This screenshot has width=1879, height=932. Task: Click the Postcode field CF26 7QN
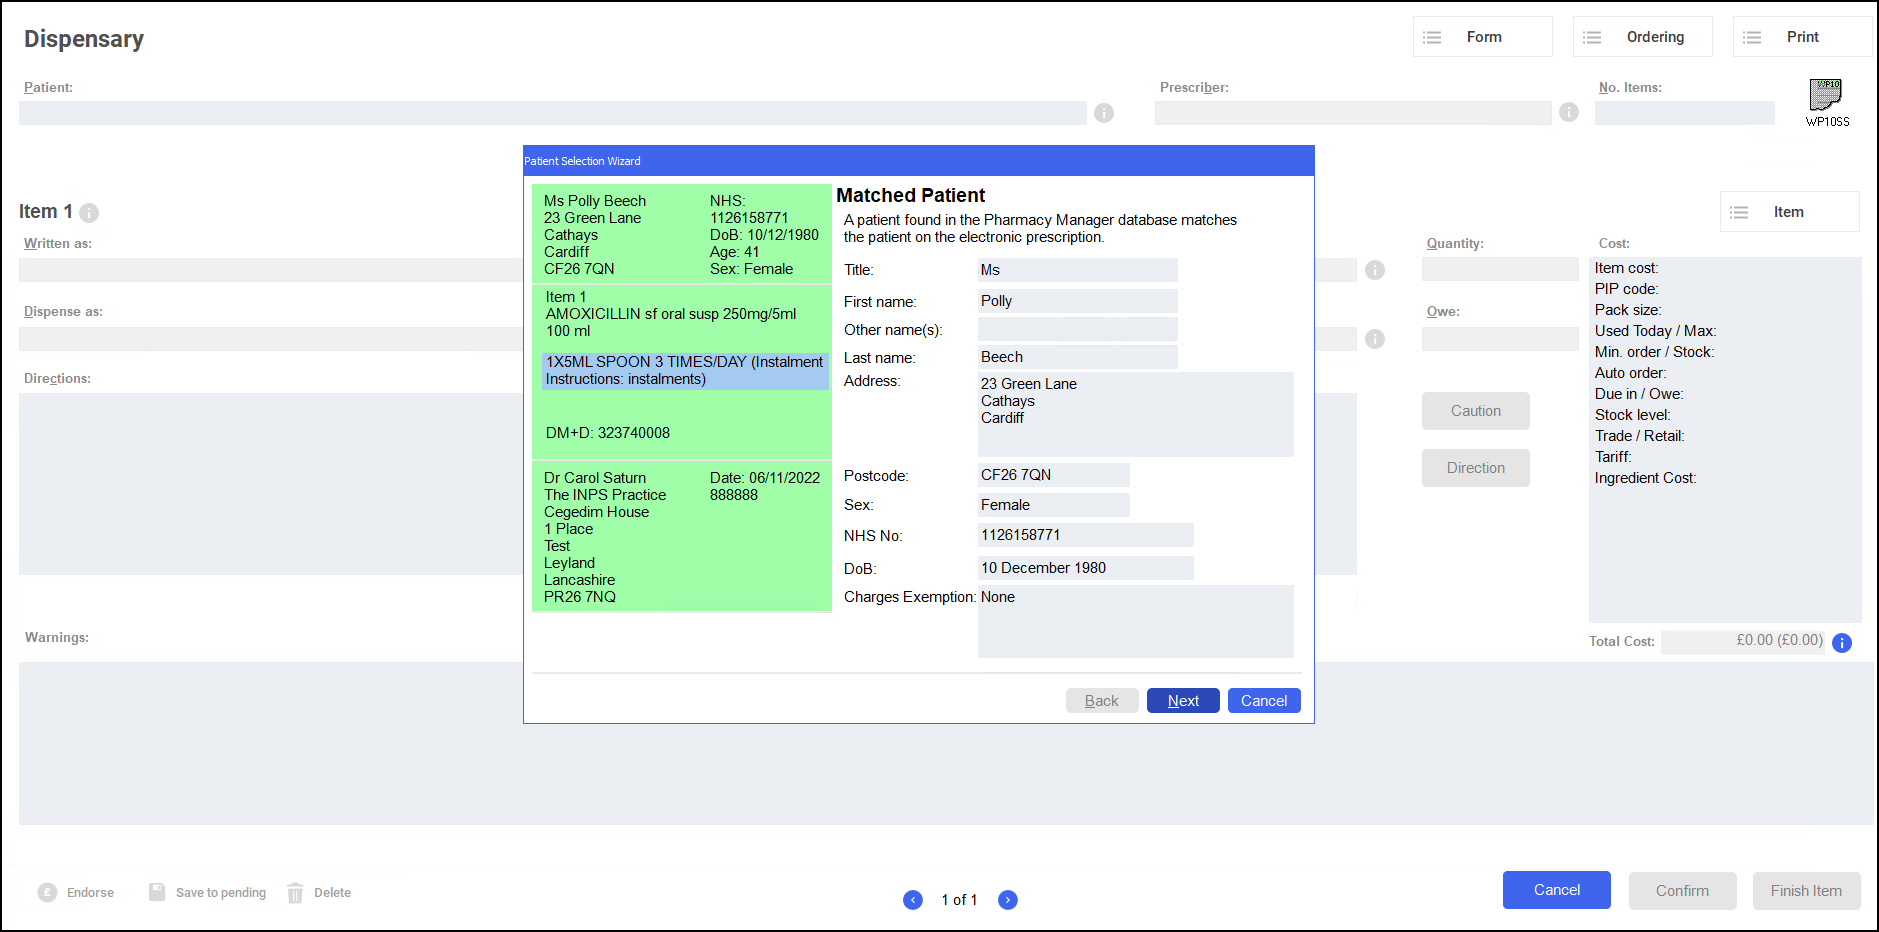click(1054, 475)
